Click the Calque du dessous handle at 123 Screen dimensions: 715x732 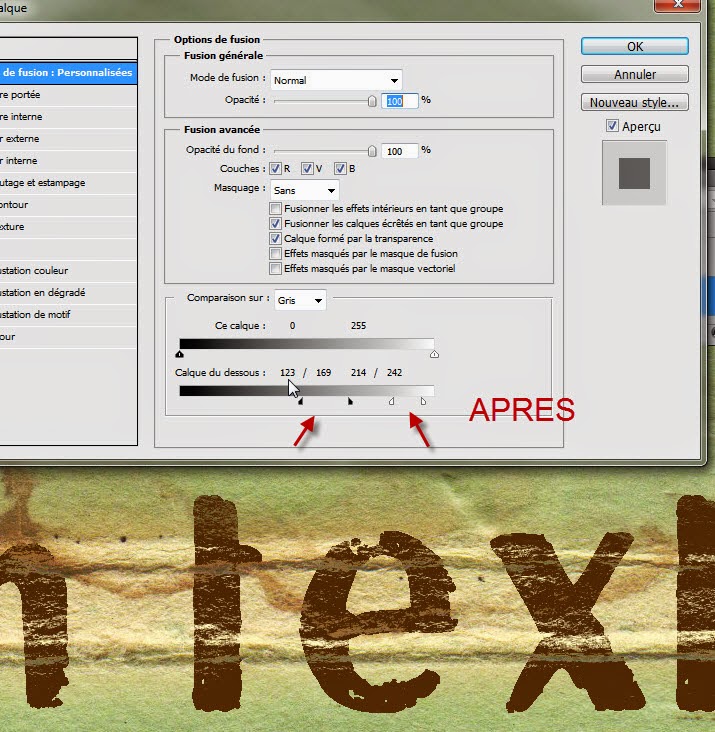tap(300, 402)
